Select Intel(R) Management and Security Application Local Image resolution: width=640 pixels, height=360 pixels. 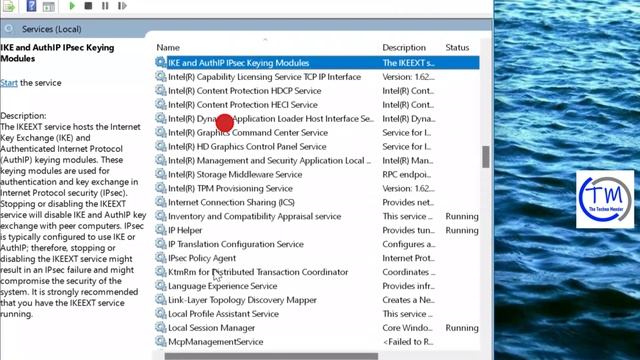(269, 160)
